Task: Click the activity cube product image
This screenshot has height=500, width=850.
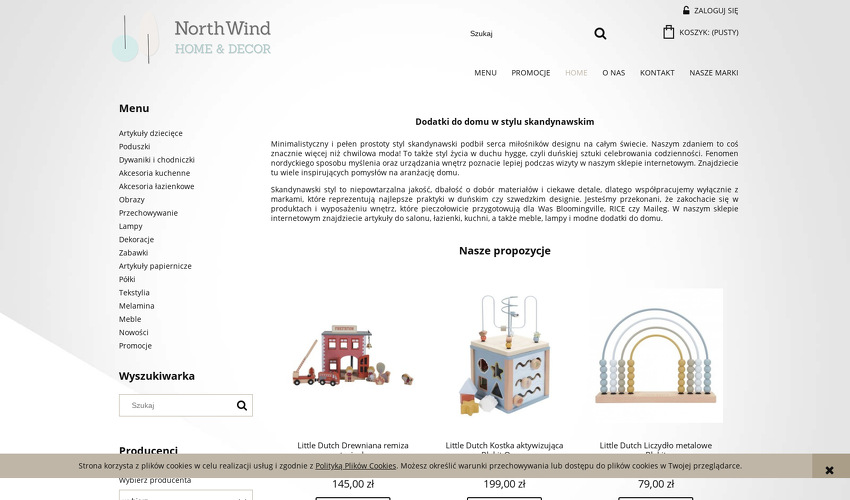Action: pyautogui.click(x=504, y=356)
